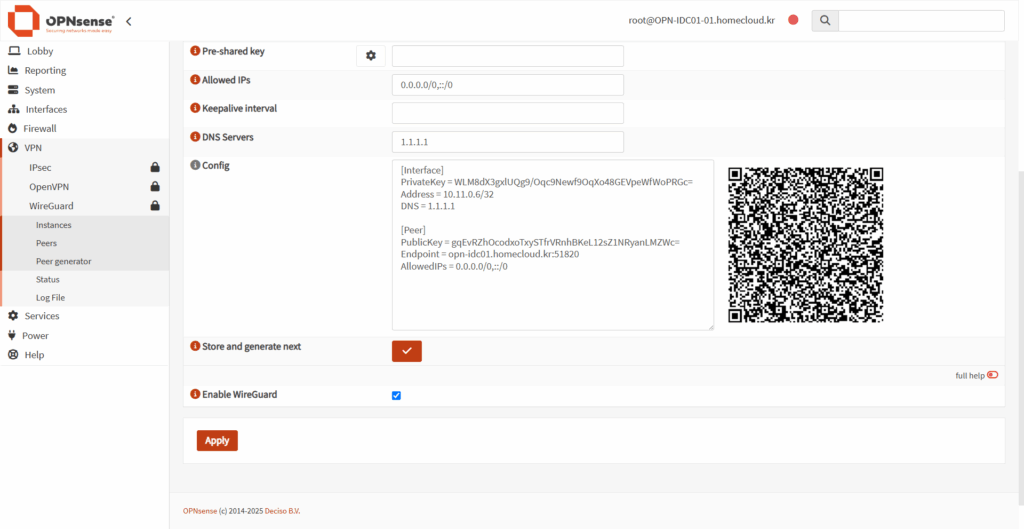Click the Deciso B.V. footer link
1024x529 pixels.
click(x=282, y=511)
